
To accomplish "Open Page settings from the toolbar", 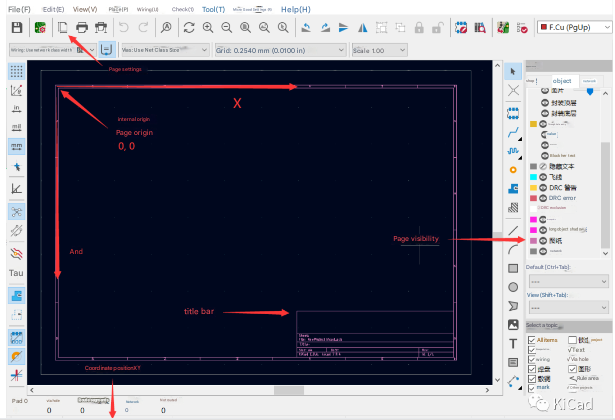I will click(61, 28).
